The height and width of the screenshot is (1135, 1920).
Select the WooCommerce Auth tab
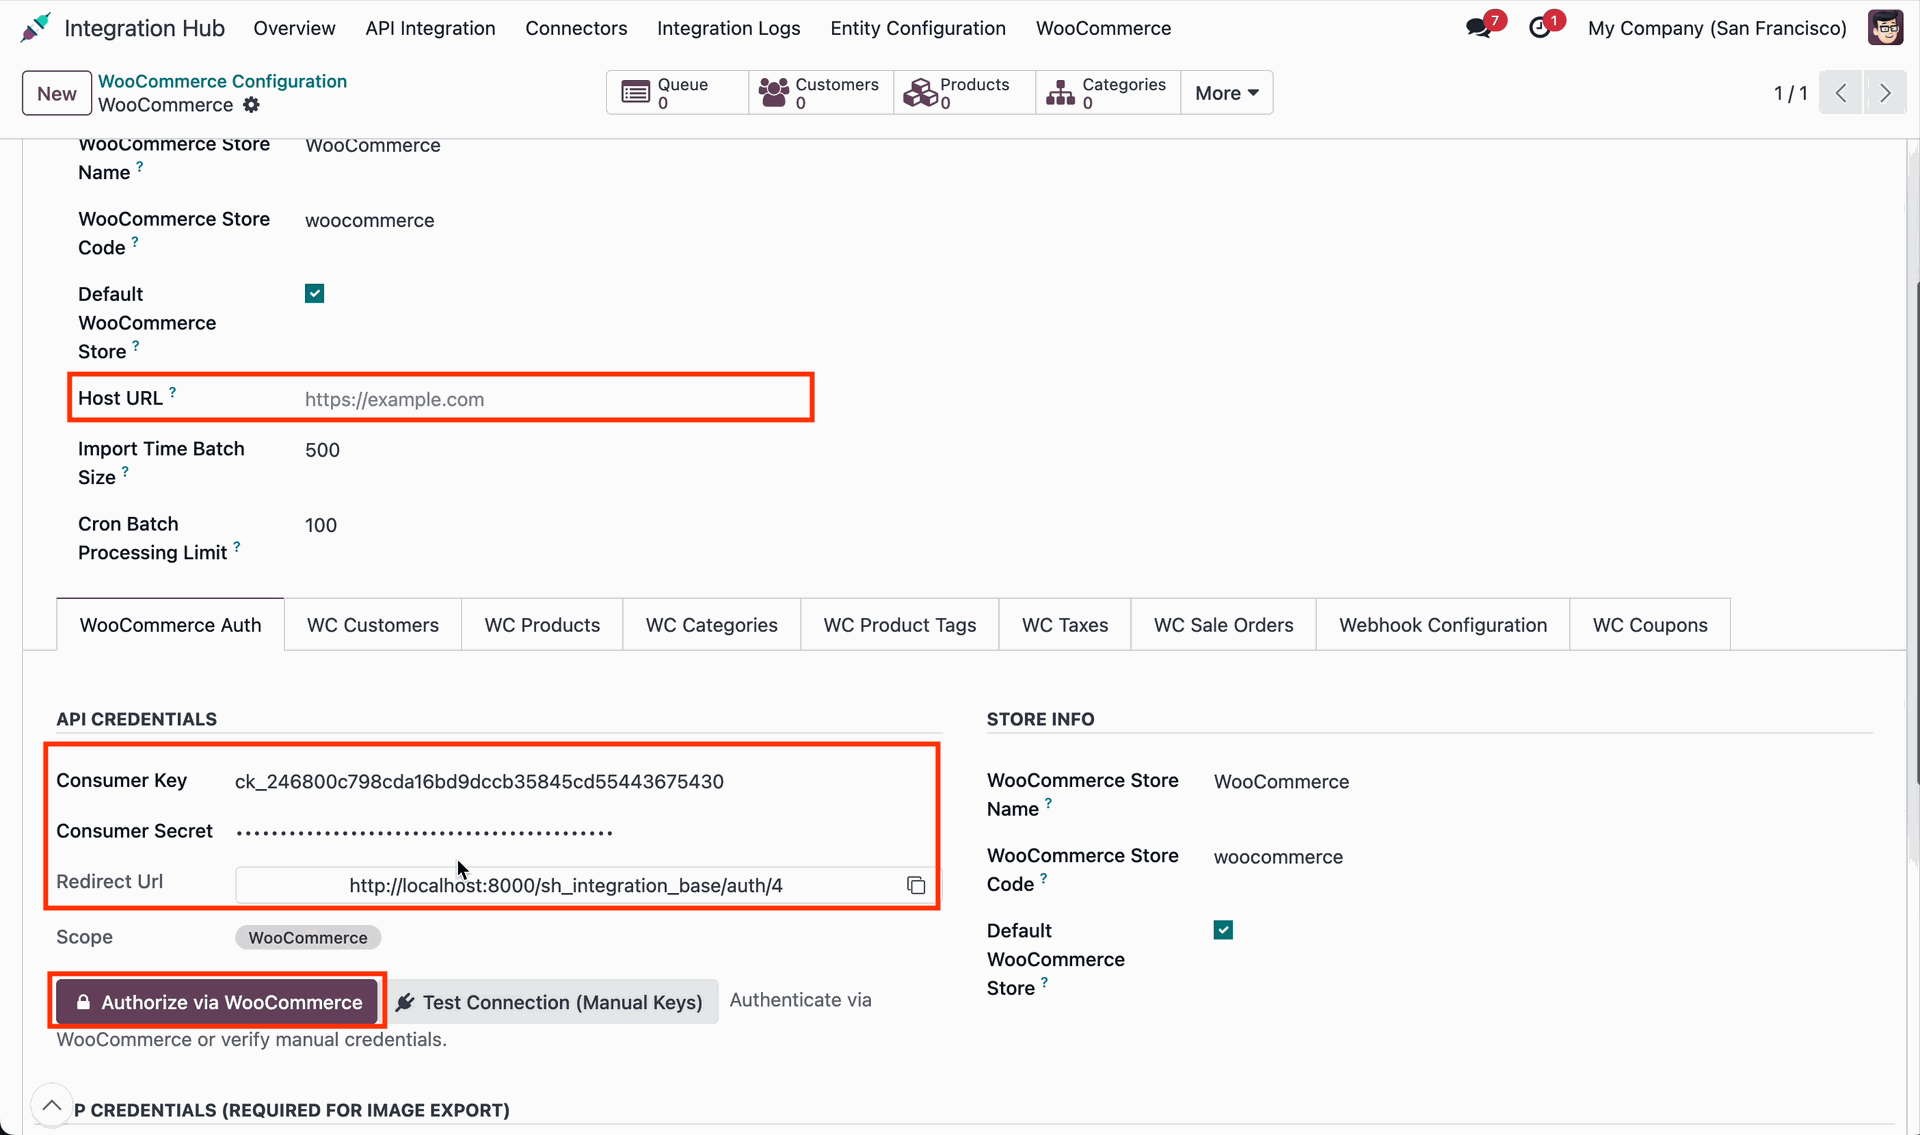170,625
